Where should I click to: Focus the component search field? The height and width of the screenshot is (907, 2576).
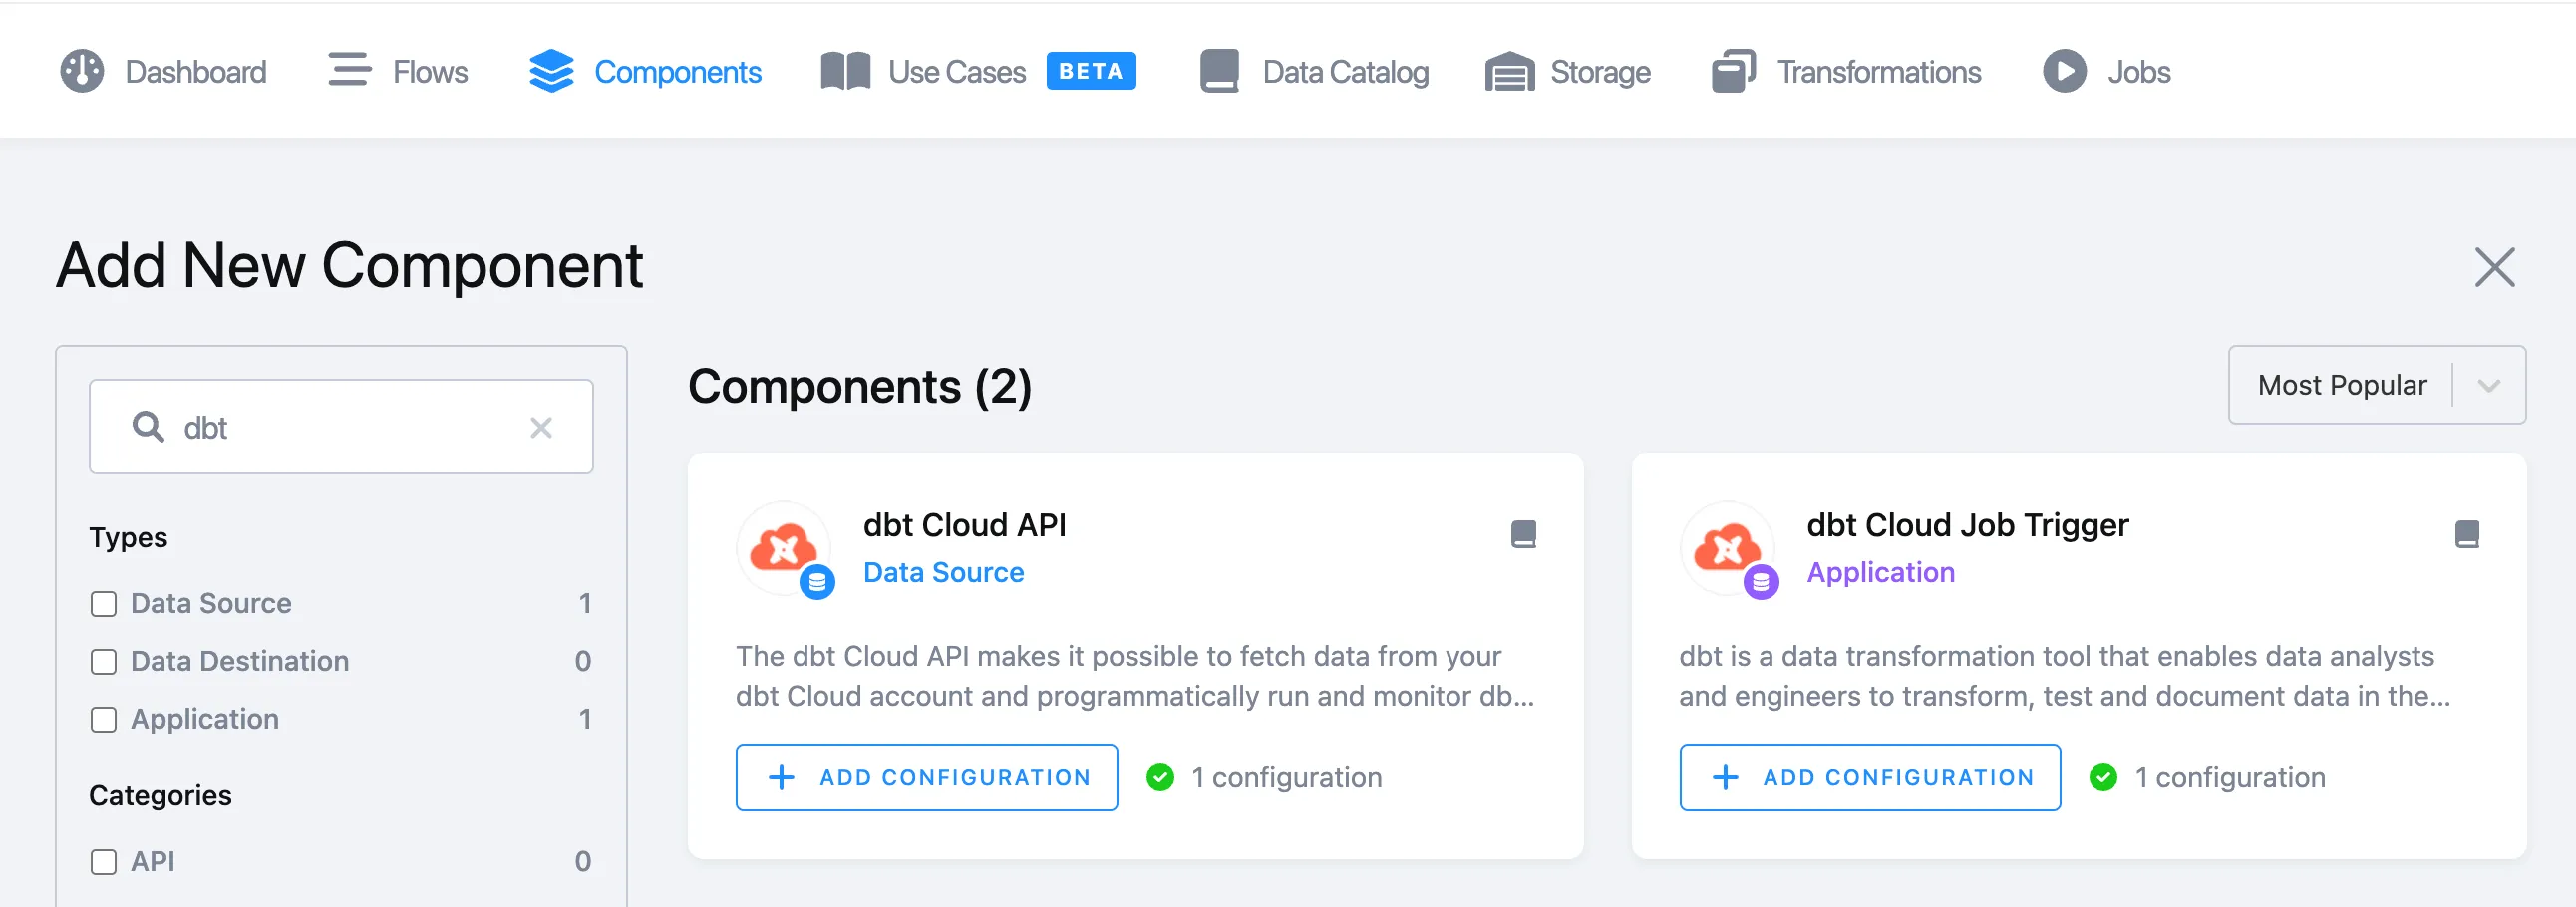[341, 427]
